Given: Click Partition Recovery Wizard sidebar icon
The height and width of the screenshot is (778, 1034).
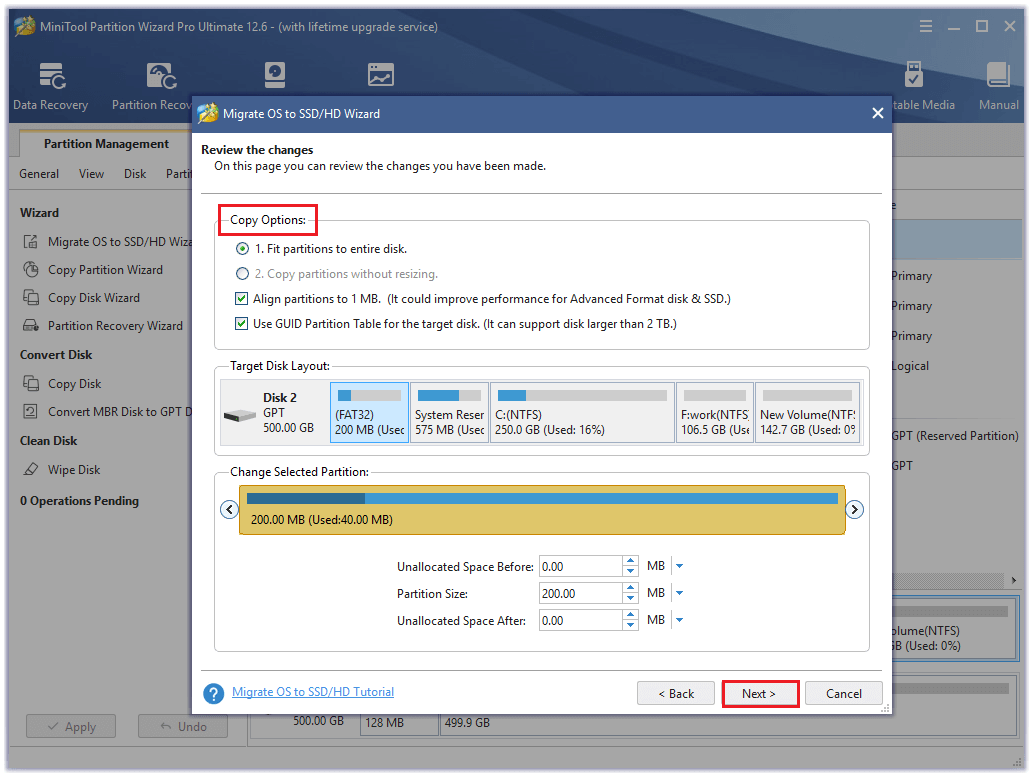Looking at the screenshot, I should (x=30, y=326).
